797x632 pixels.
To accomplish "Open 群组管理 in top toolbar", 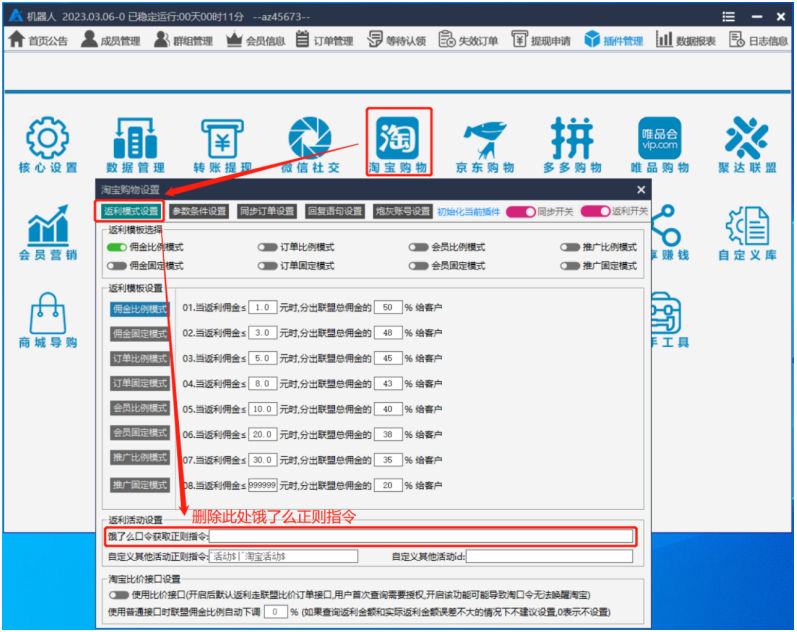I will pos(183,40).
